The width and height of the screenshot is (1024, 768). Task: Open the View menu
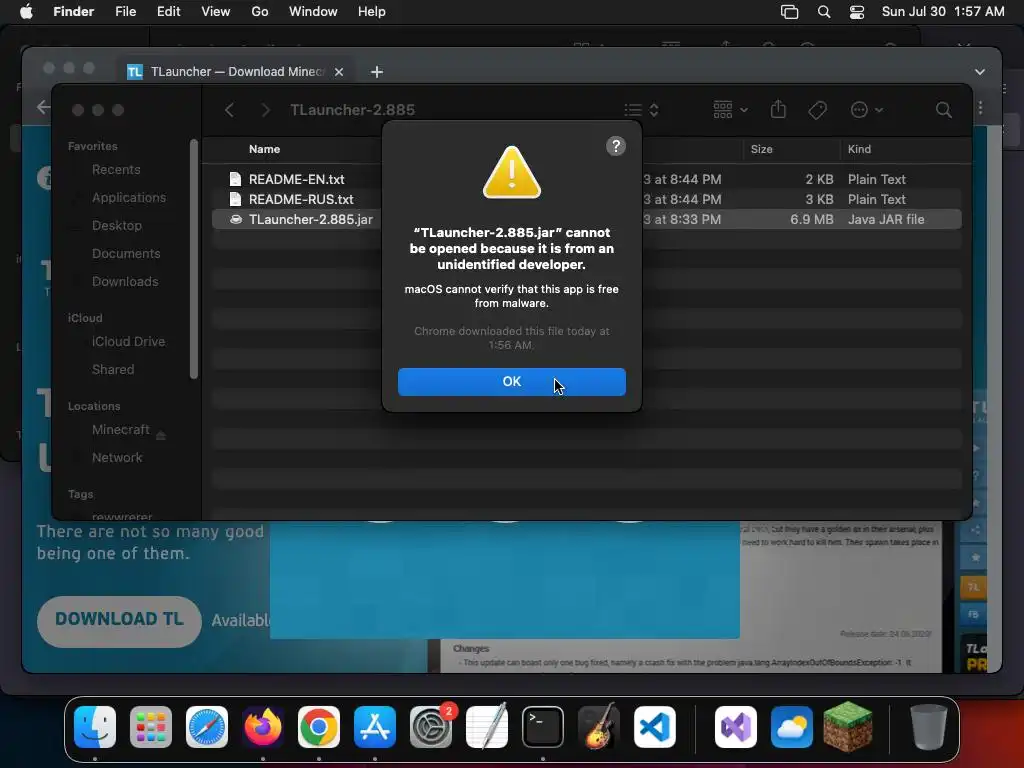point(216,12)
